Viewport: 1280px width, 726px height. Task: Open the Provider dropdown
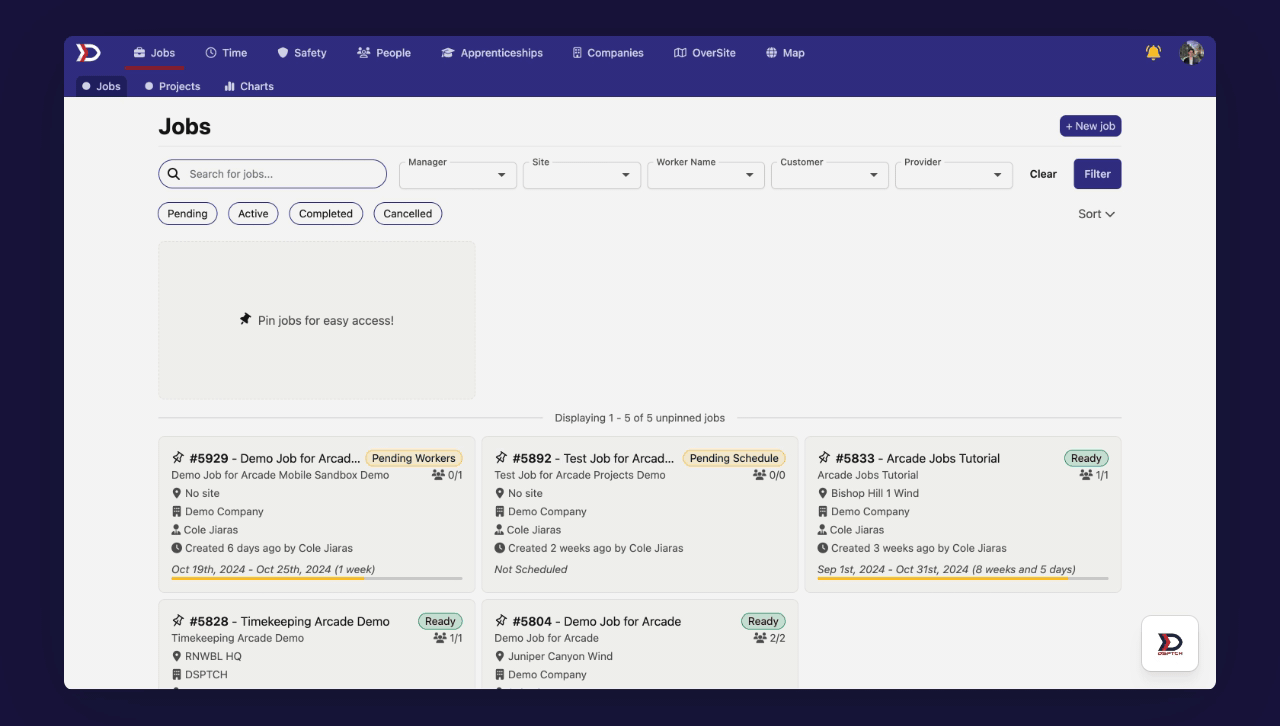954,175
